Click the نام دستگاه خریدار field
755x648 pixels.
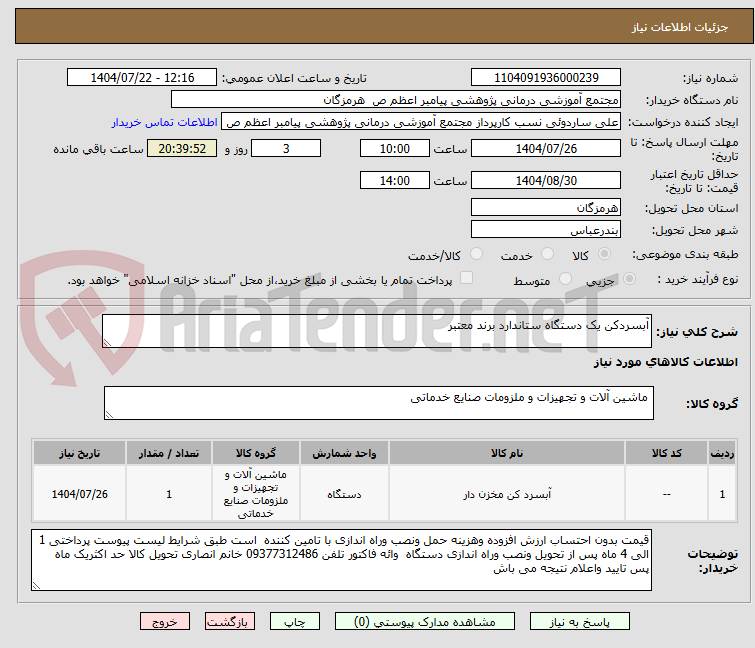[x=396, y=100]
